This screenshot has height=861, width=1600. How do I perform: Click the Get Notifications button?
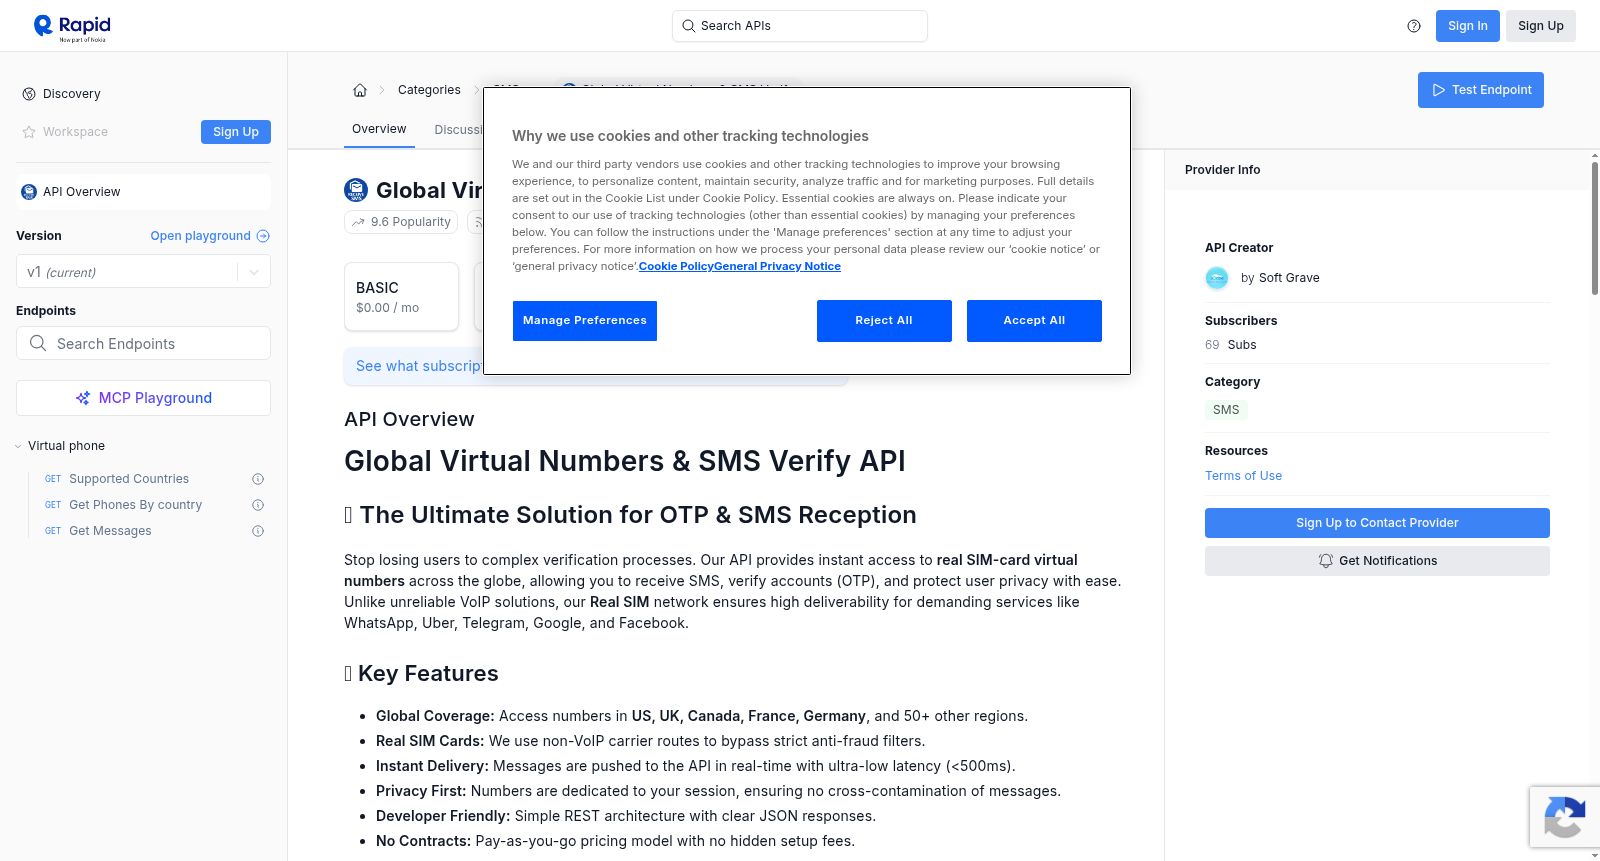1377,561
